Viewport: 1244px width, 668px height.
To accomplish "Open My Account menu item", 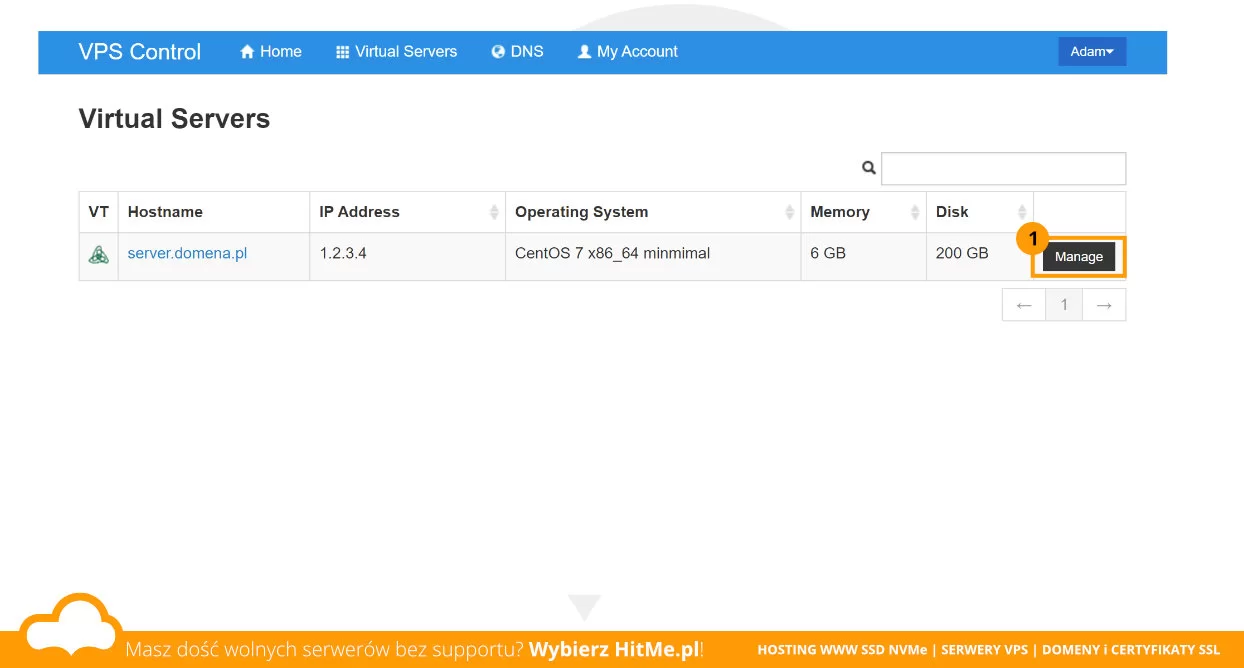I will (x=628, y=52).
